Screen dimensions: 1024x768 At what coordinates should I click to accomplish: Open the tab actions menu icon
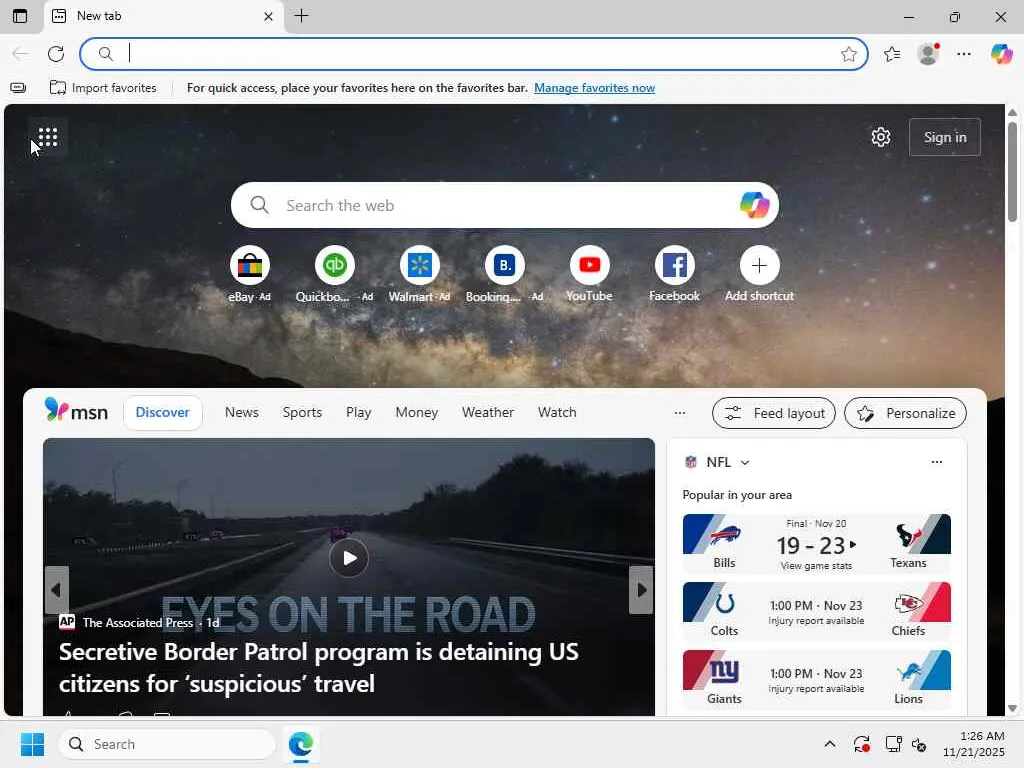click(x=20, y=16)
